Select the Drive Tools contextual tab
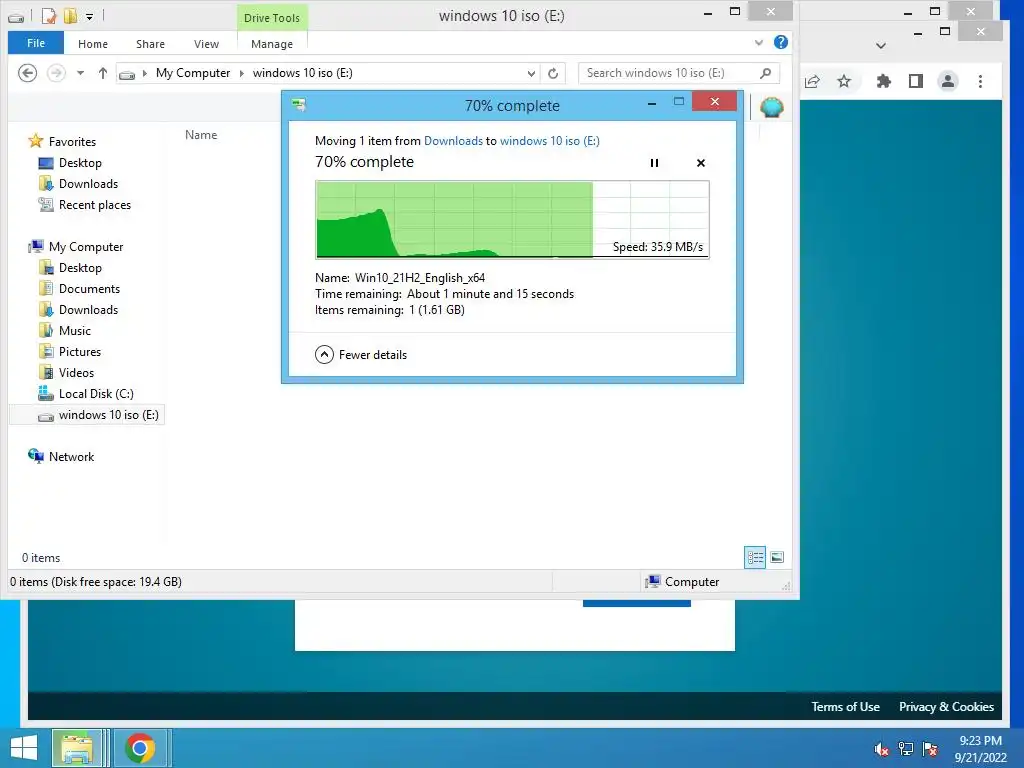 (272, 18)
